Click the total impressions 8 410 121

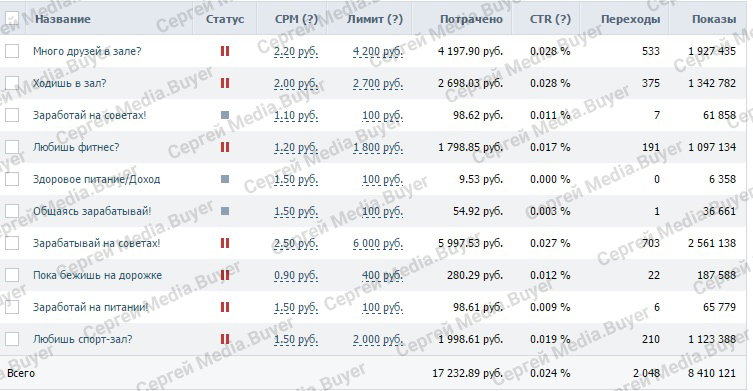point(712,373)
